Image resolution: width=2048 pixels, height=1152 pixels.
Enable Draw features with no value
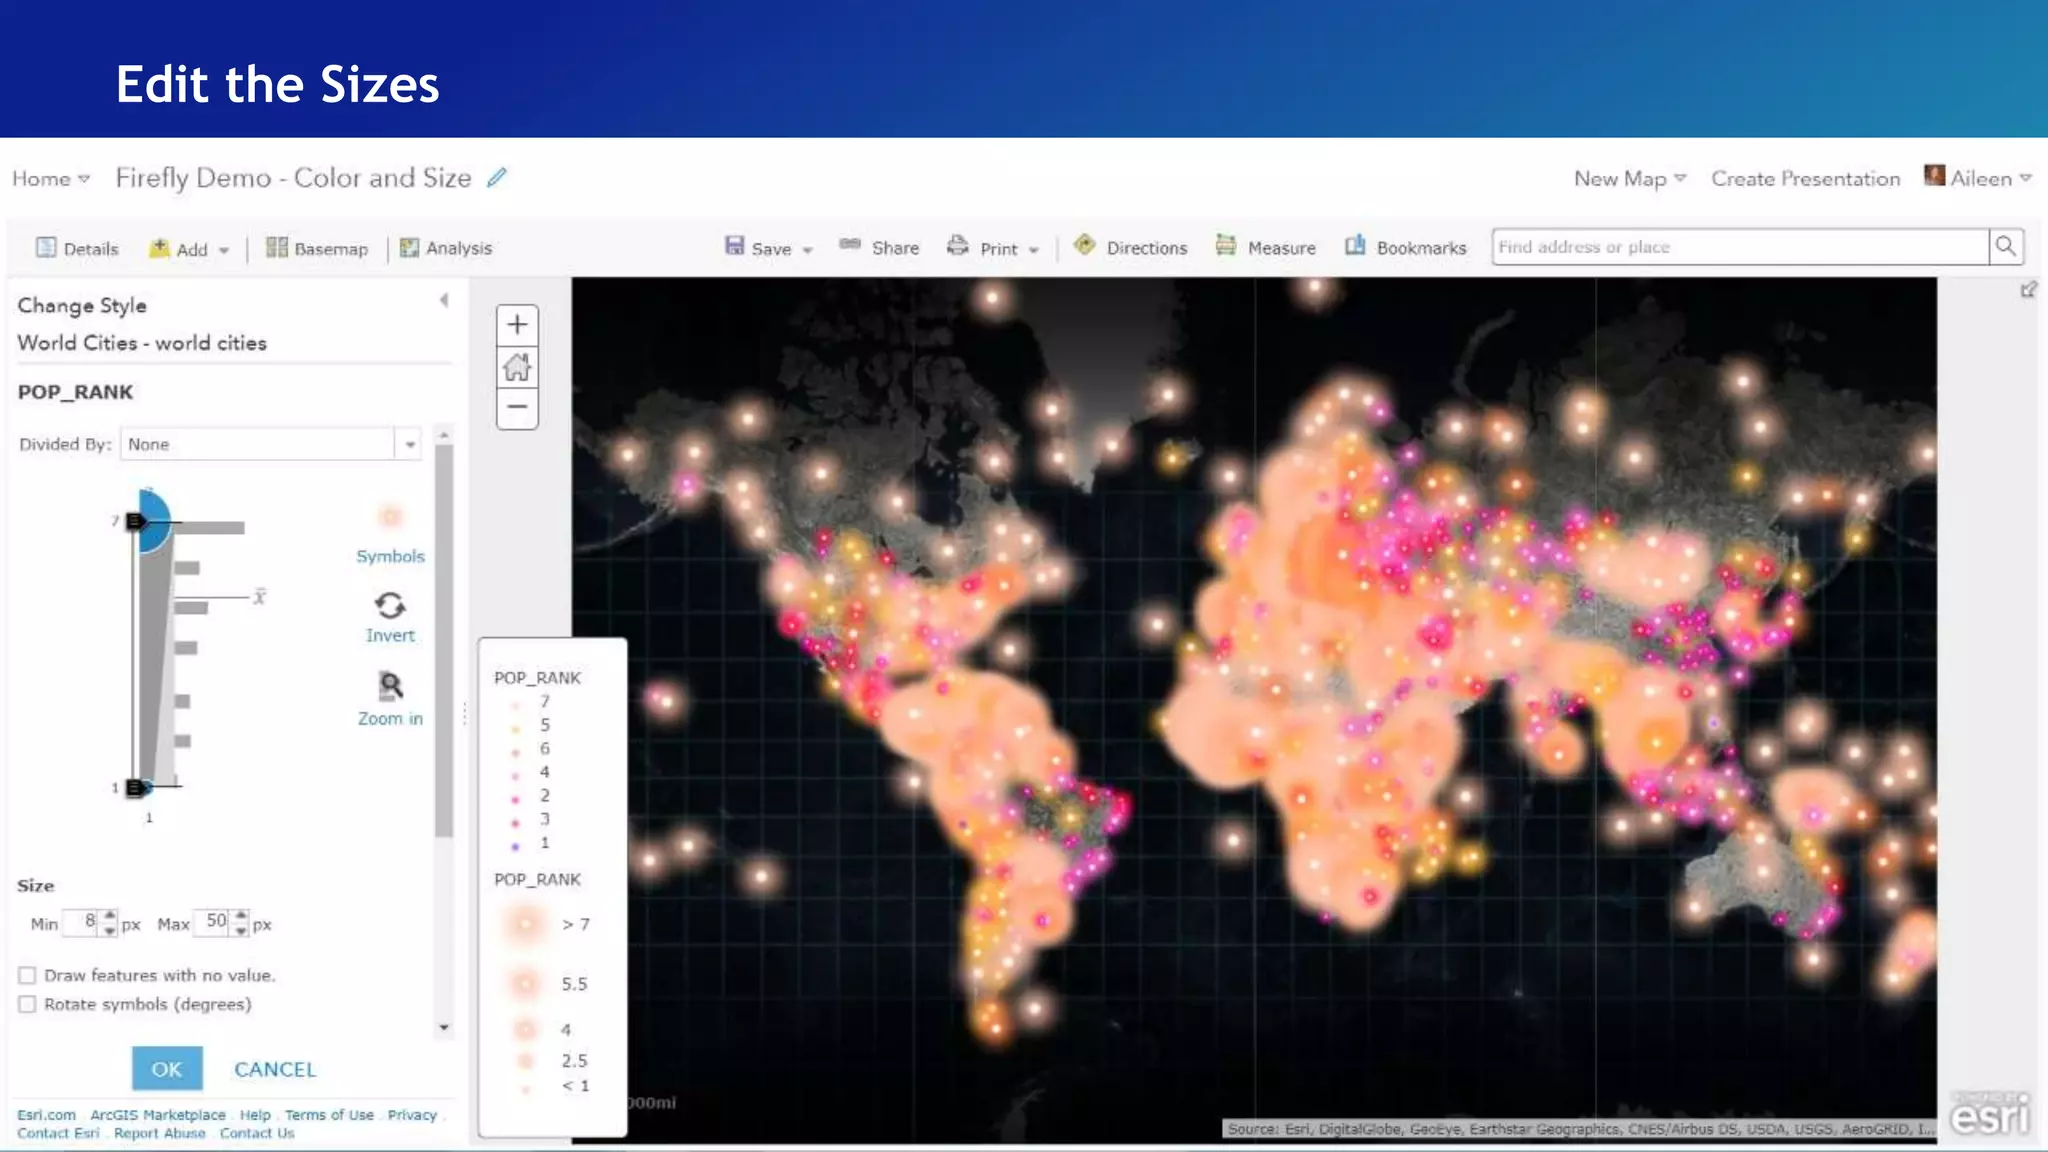pos(28,975)
